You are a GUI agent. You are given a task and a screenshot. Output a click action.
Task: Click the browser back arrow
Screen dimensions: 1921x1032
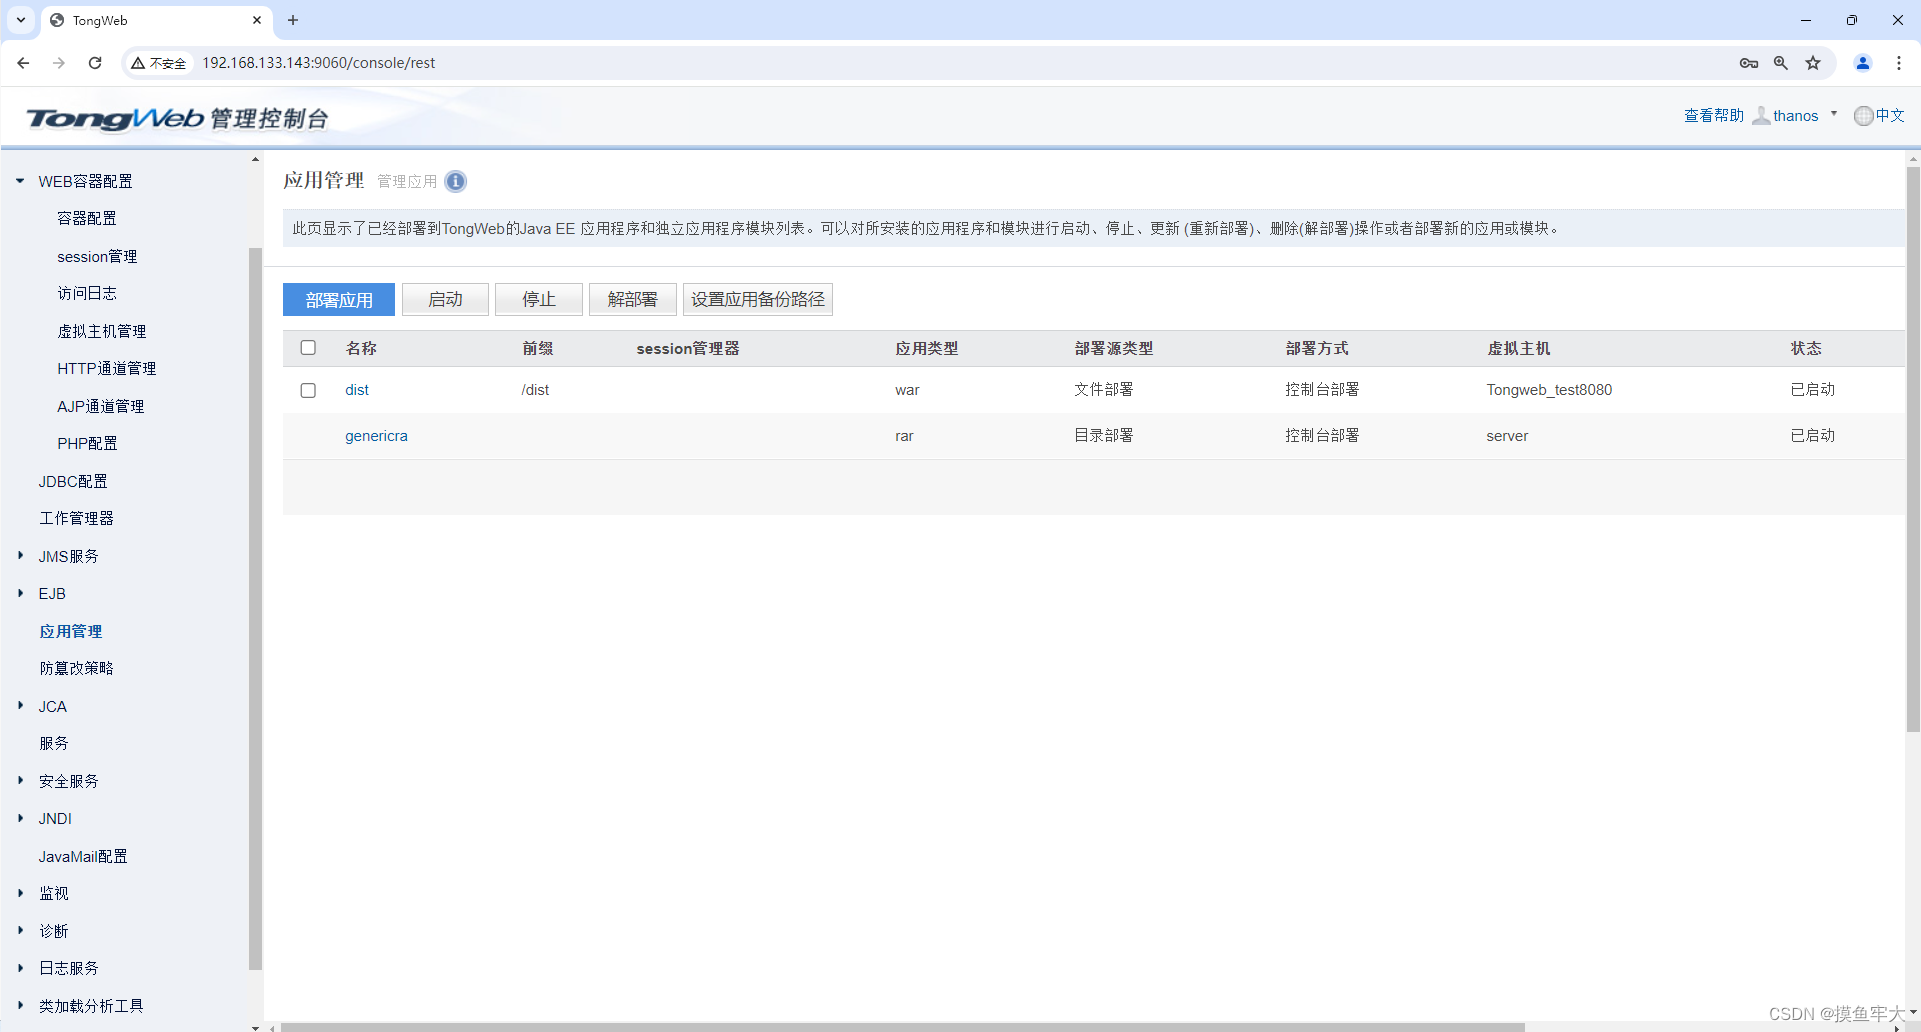pos(23,63)
